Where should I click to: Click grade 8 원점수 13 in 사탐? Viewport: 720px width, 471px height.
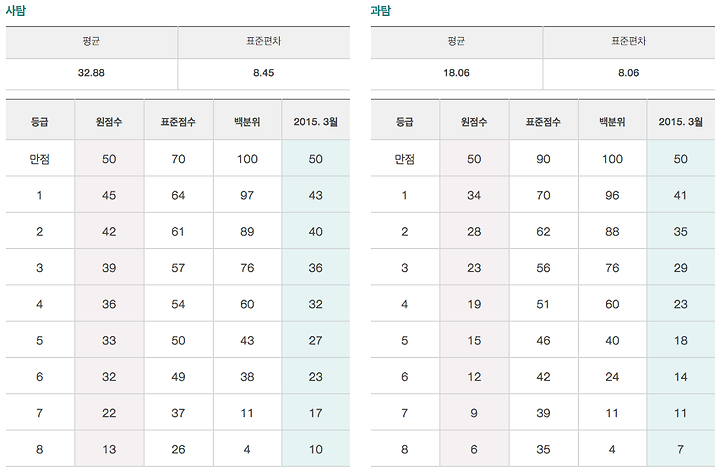109,449
